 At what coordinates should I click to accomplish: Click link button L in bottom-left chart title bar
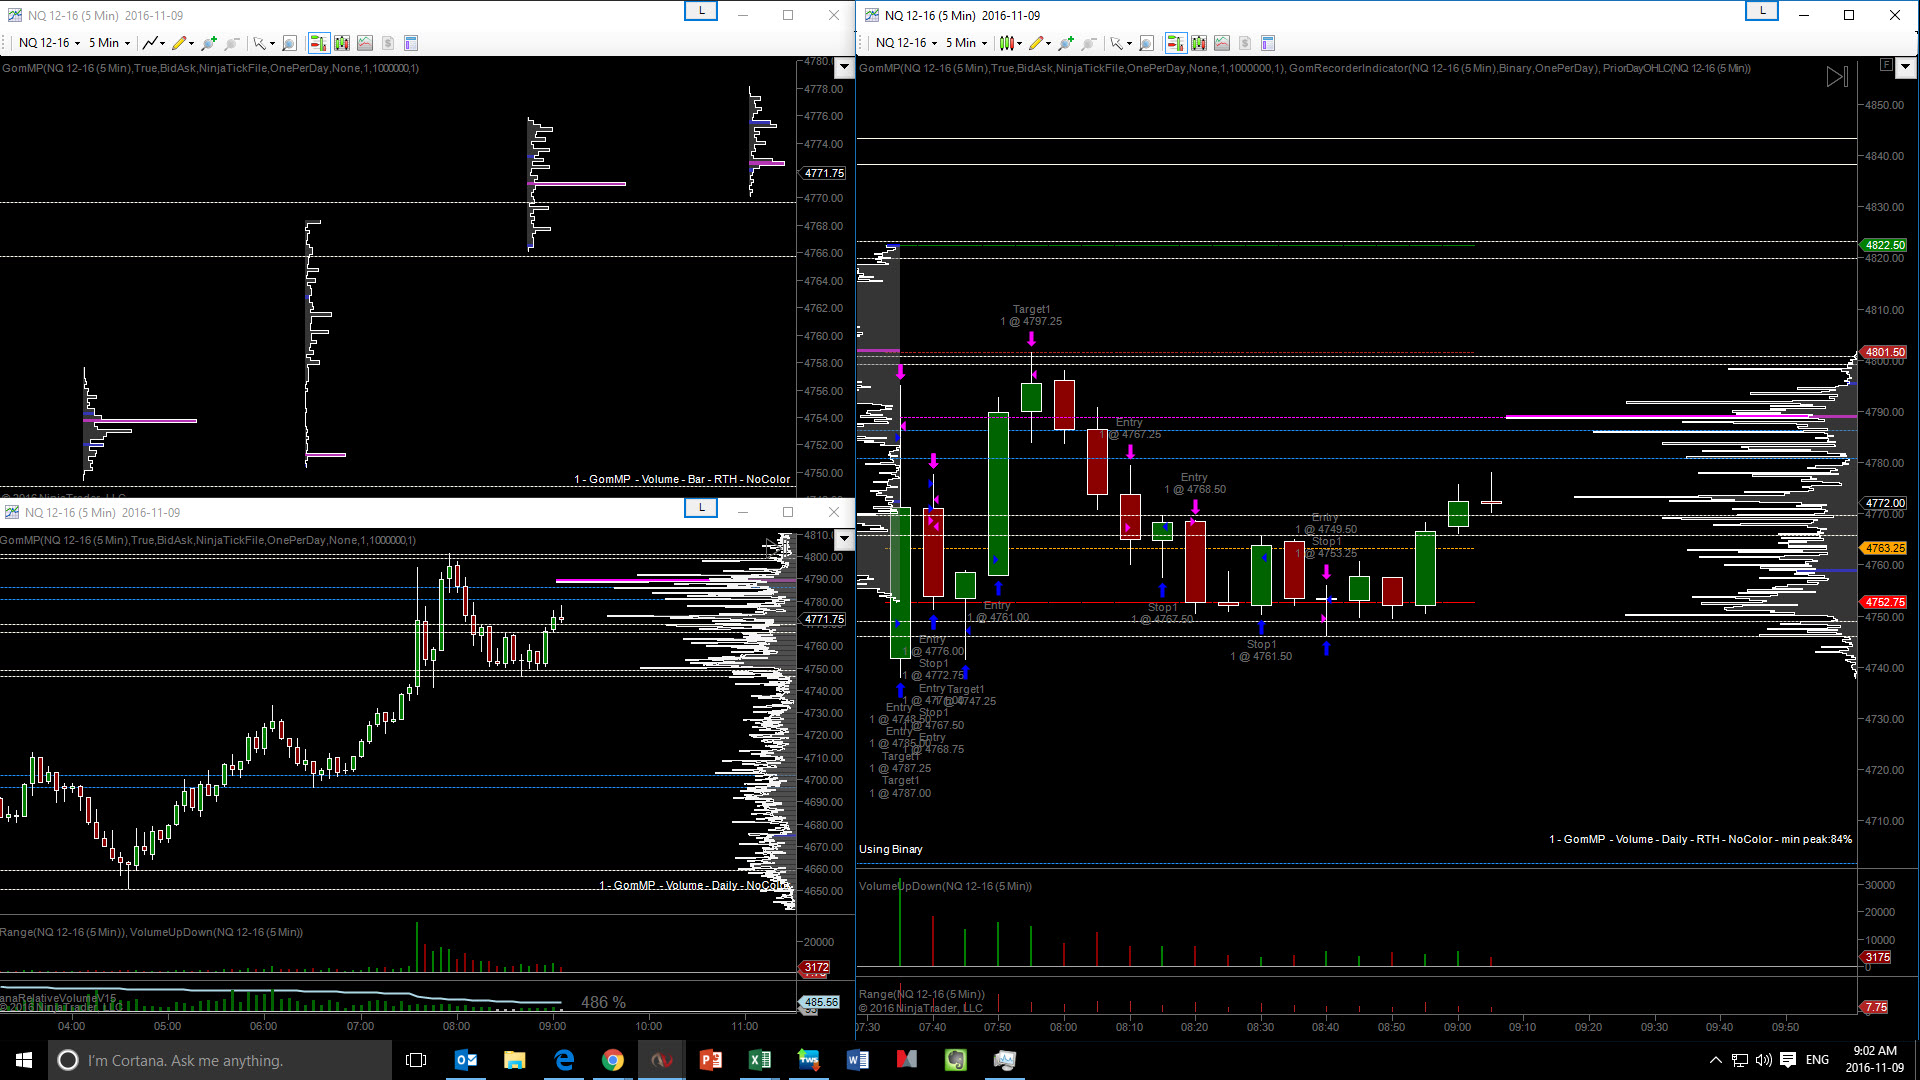[701, 508]
